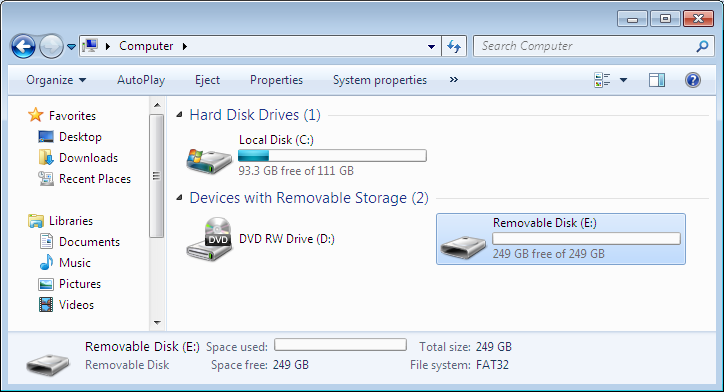The image size is (724, 392).
Task: Open AutoPlay from the toolbar
Action: (x=141, y=80)
